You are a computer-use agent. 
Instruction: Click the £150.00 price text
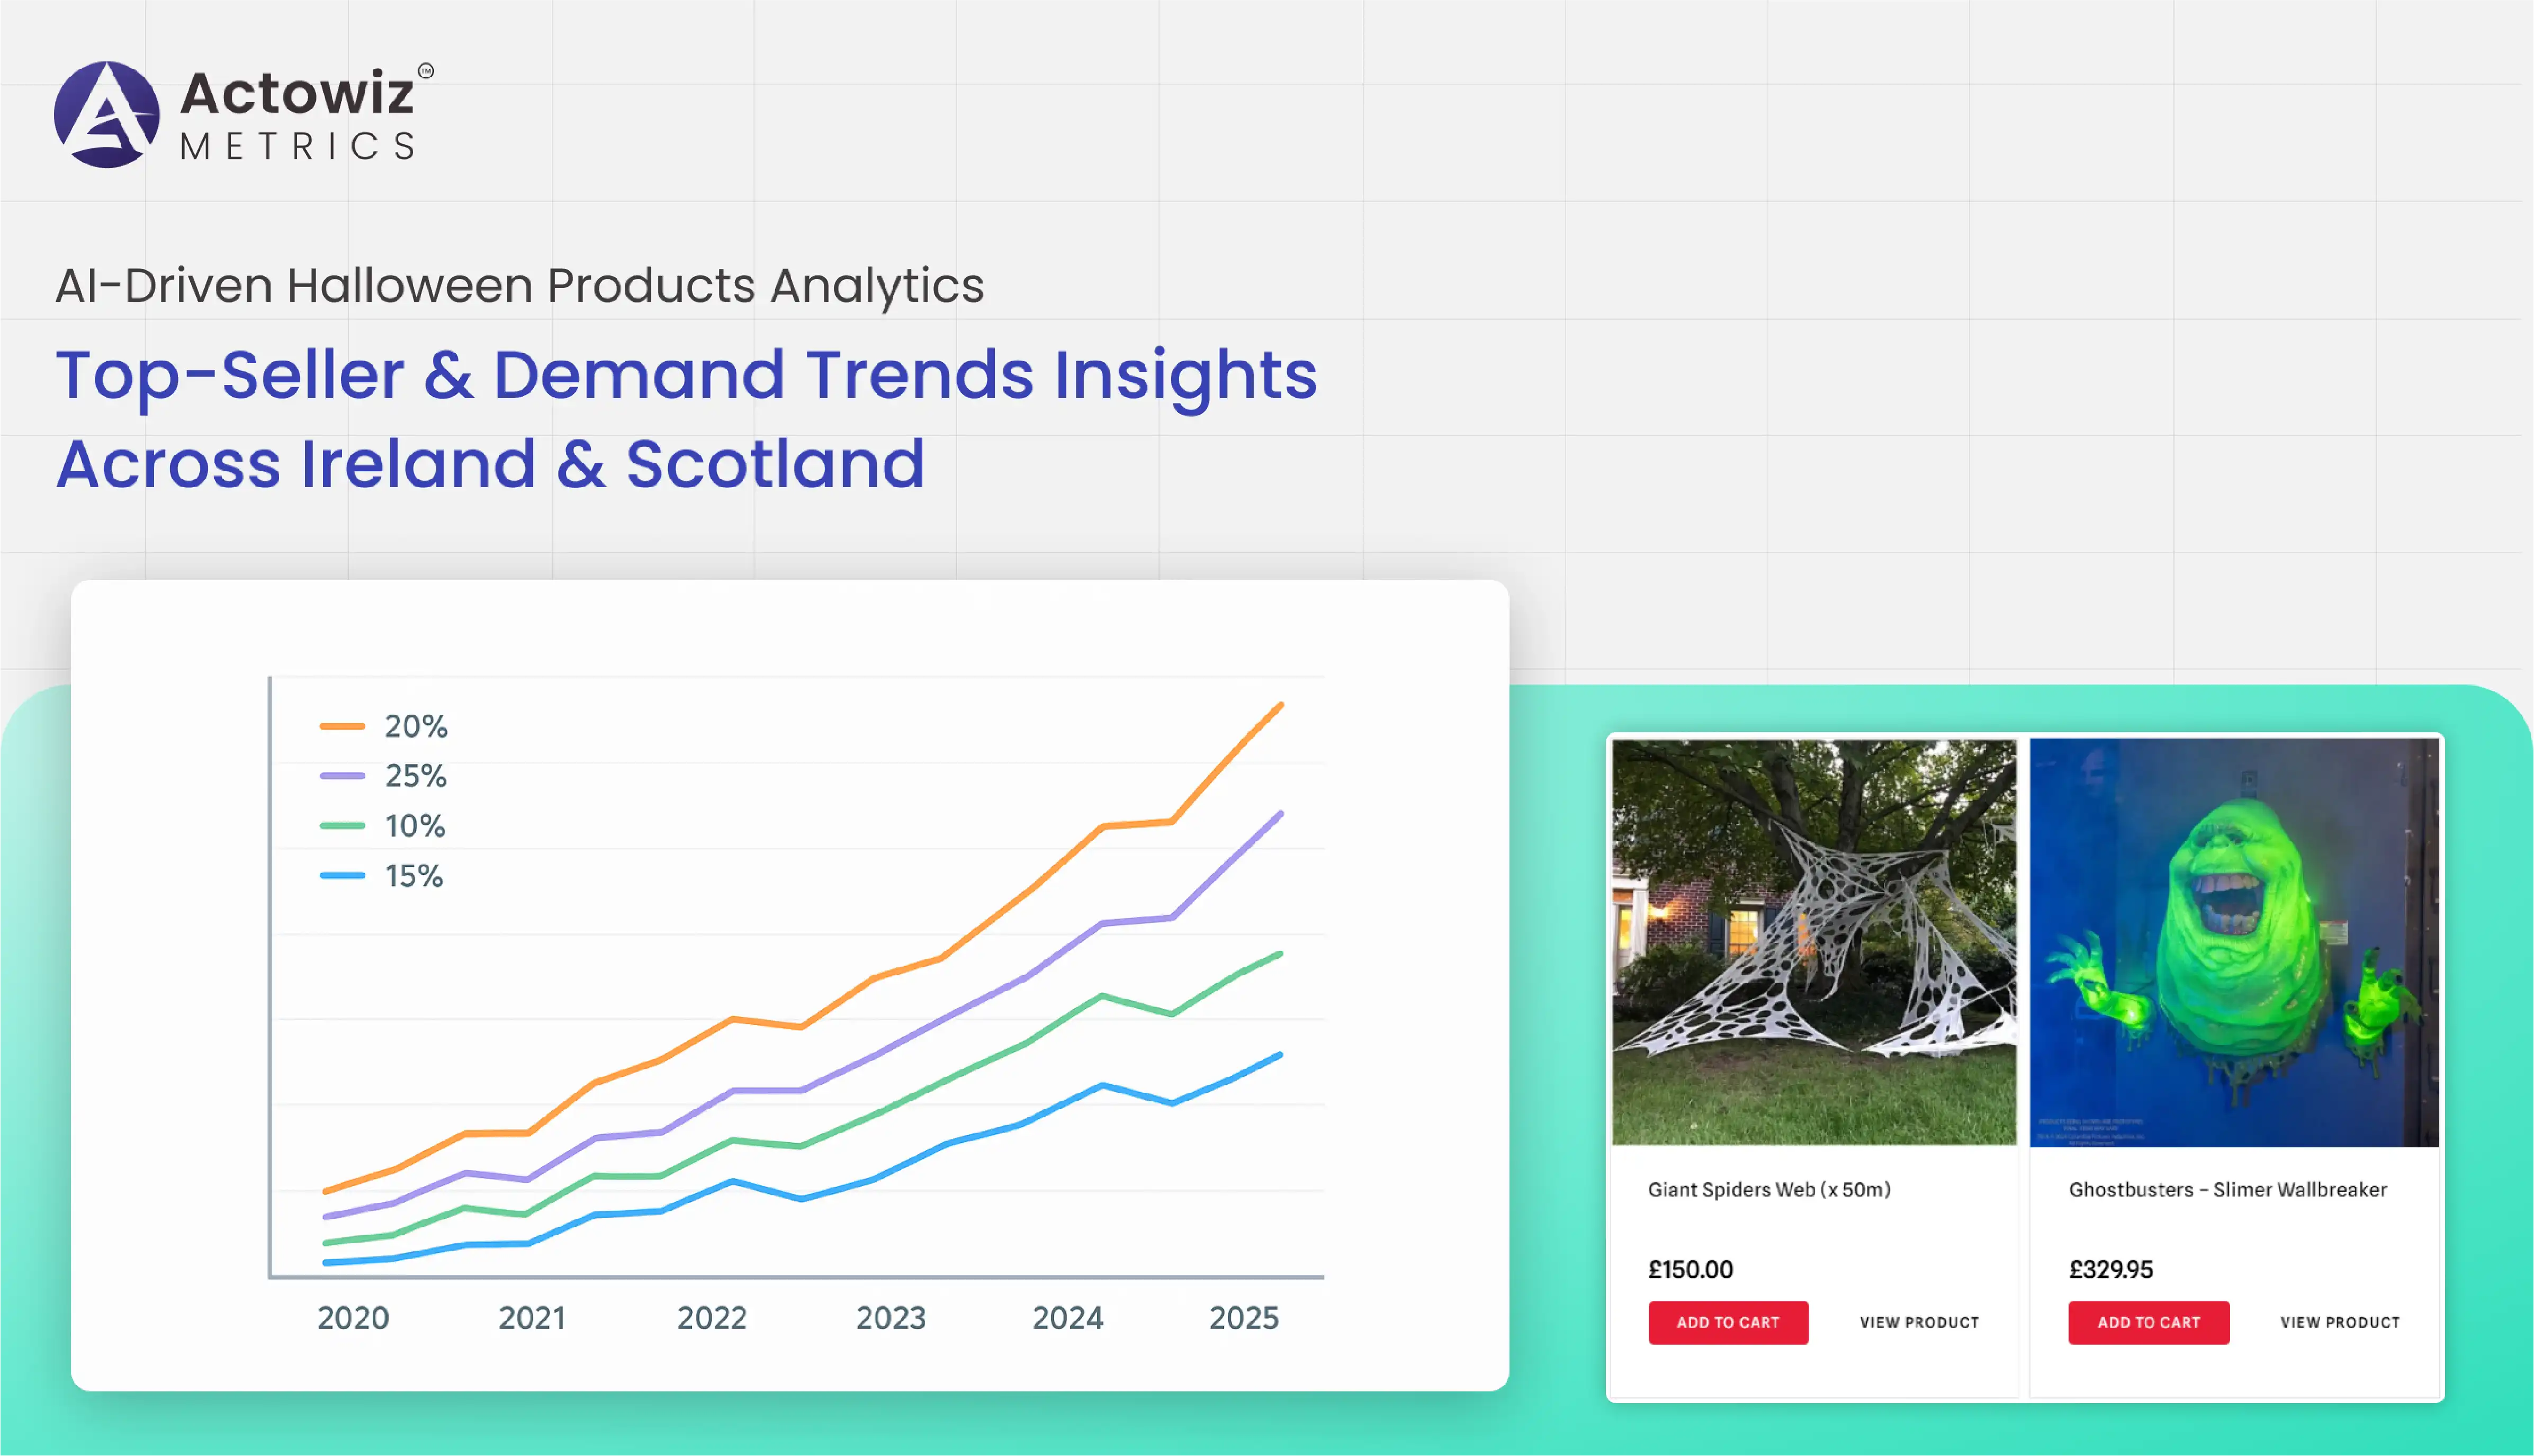(1690, 1269)
